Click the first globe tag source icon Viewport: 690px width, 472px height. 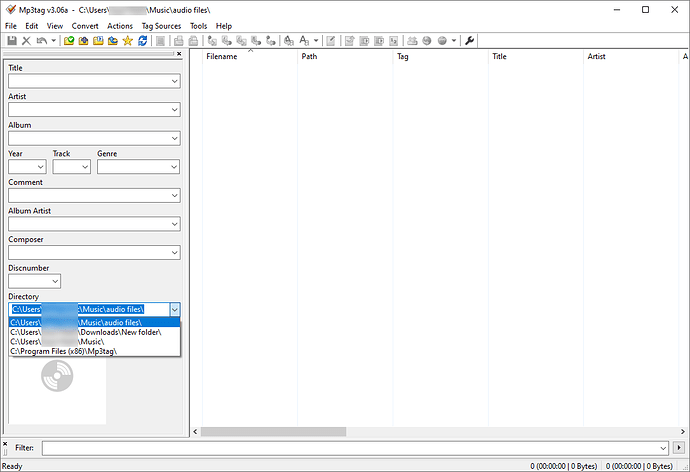(x=427, y=41)
